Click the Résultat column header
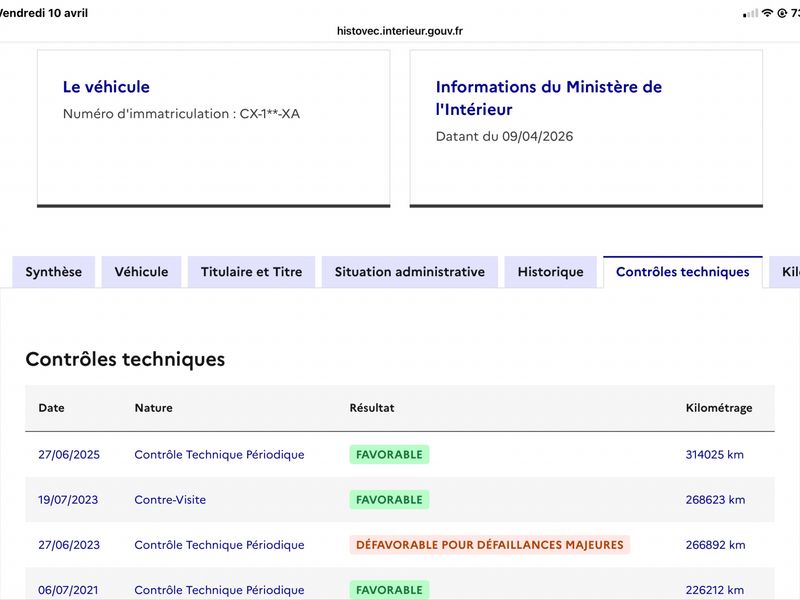The width and height of the screenshot is (800, 600). (x=372, y=408)
